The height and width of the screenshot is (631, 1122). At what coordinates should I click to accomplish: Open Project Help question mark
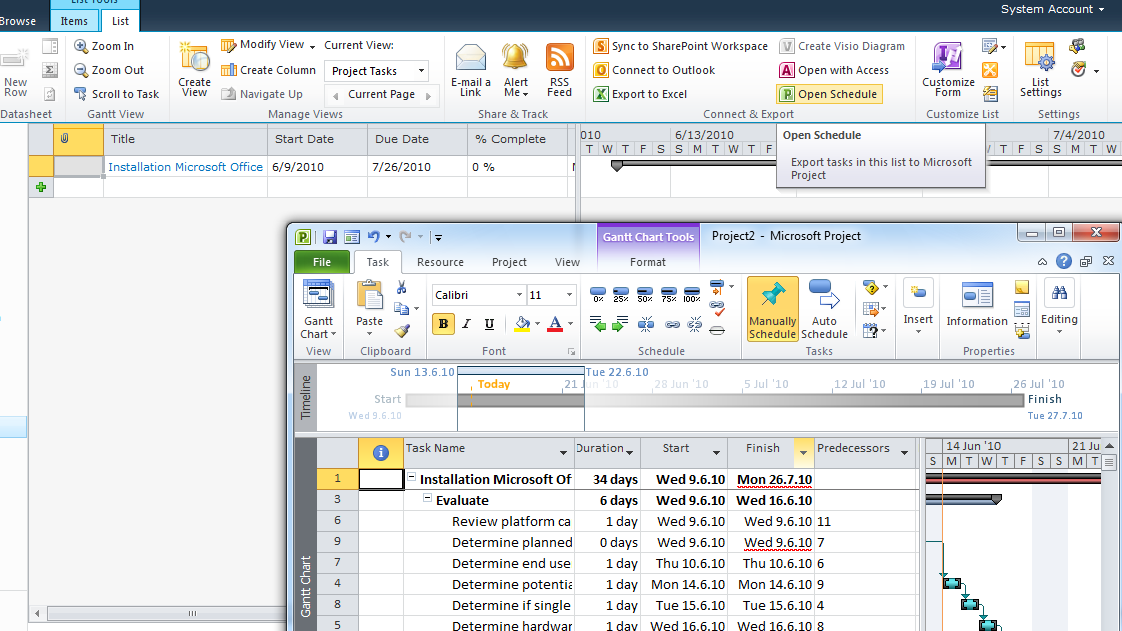coord(1064,261)
